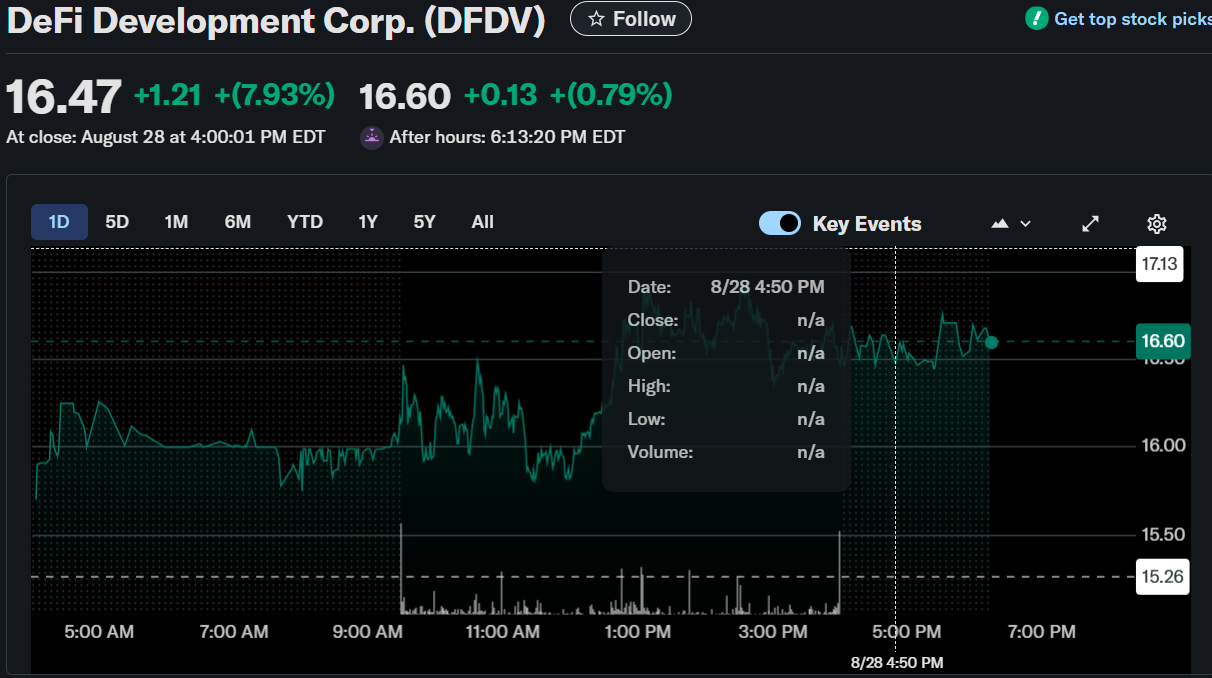
Task: Show the All time chart range
Action: tap(483, 222)
